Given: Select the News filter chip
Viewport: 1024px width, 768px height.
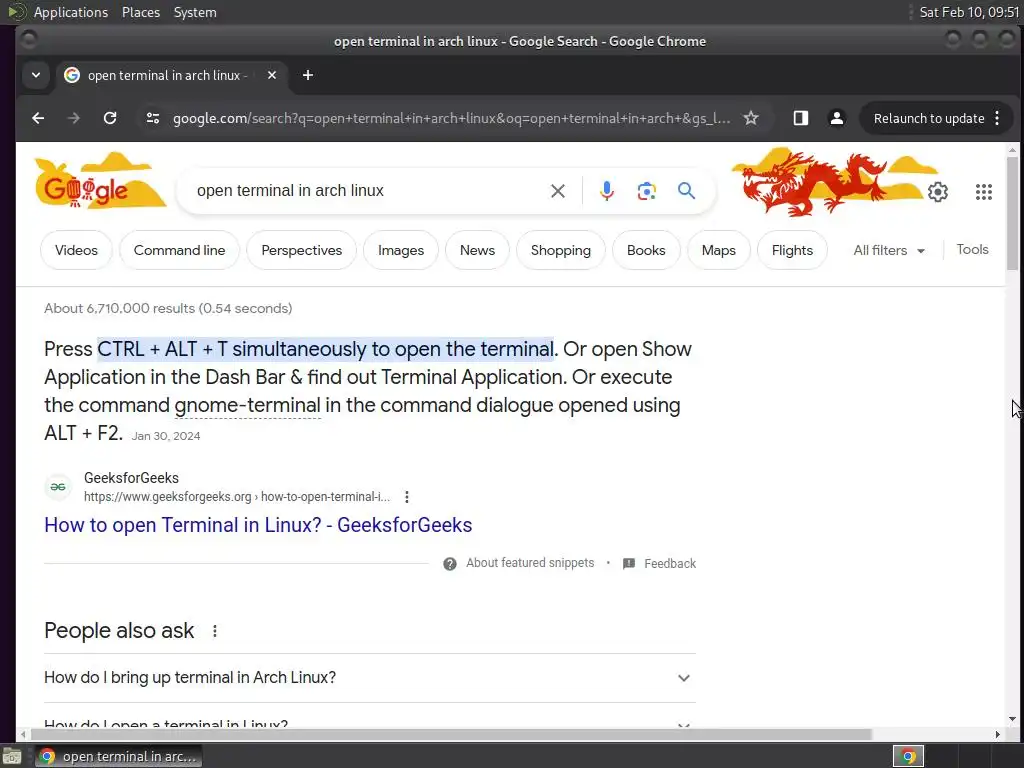Looking at the screenshot, I should point(477,250).
